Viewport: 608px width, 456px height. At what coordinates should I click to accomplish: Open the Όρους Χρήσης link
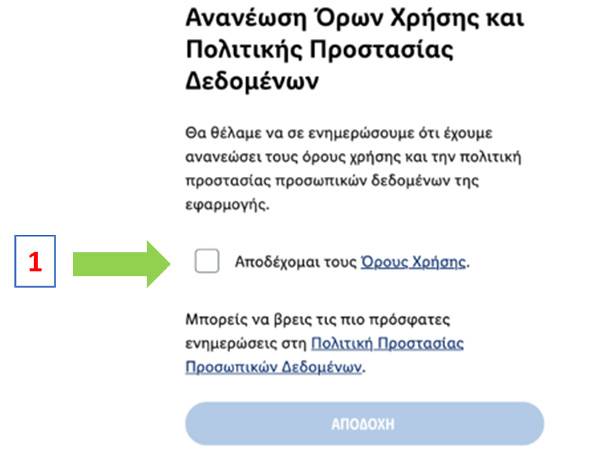(x=413, y=262)
